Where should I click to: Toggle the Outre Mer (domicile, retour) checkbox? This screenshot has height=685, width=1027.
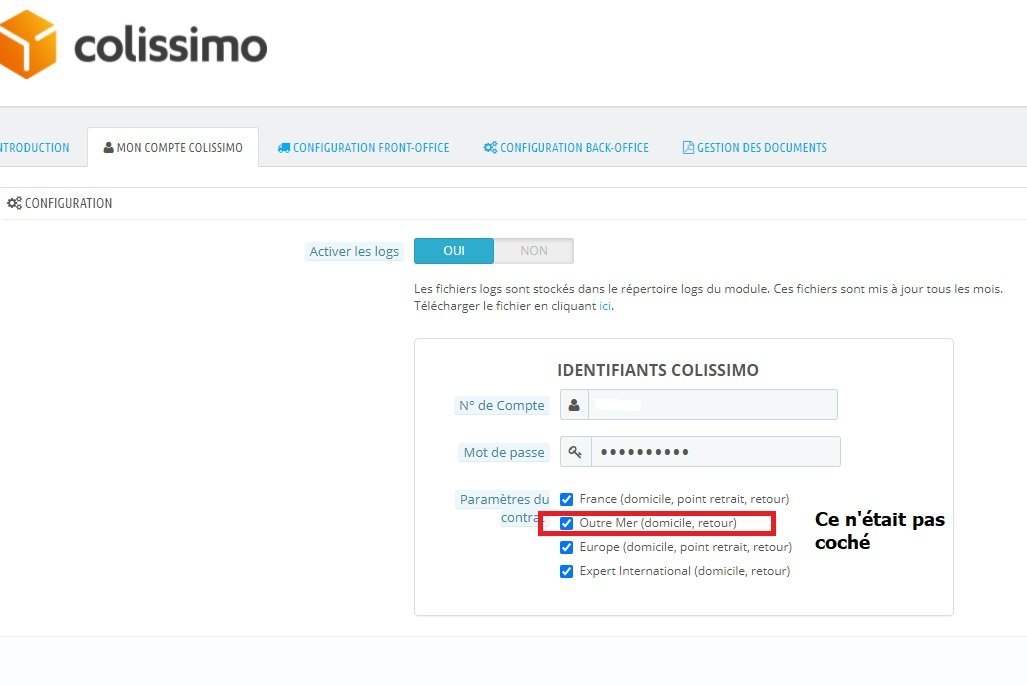pyautogui.click(x=567, y=523)
